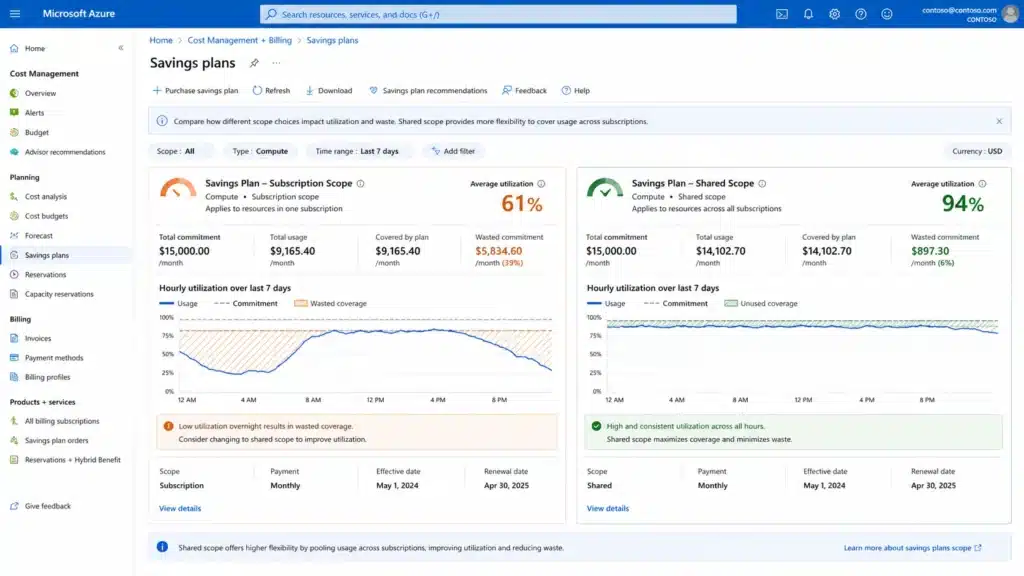Click the Usage legend in Subscription Scope chart
The height and width of the screenshot is (576, 1024).
pos(178,304)
